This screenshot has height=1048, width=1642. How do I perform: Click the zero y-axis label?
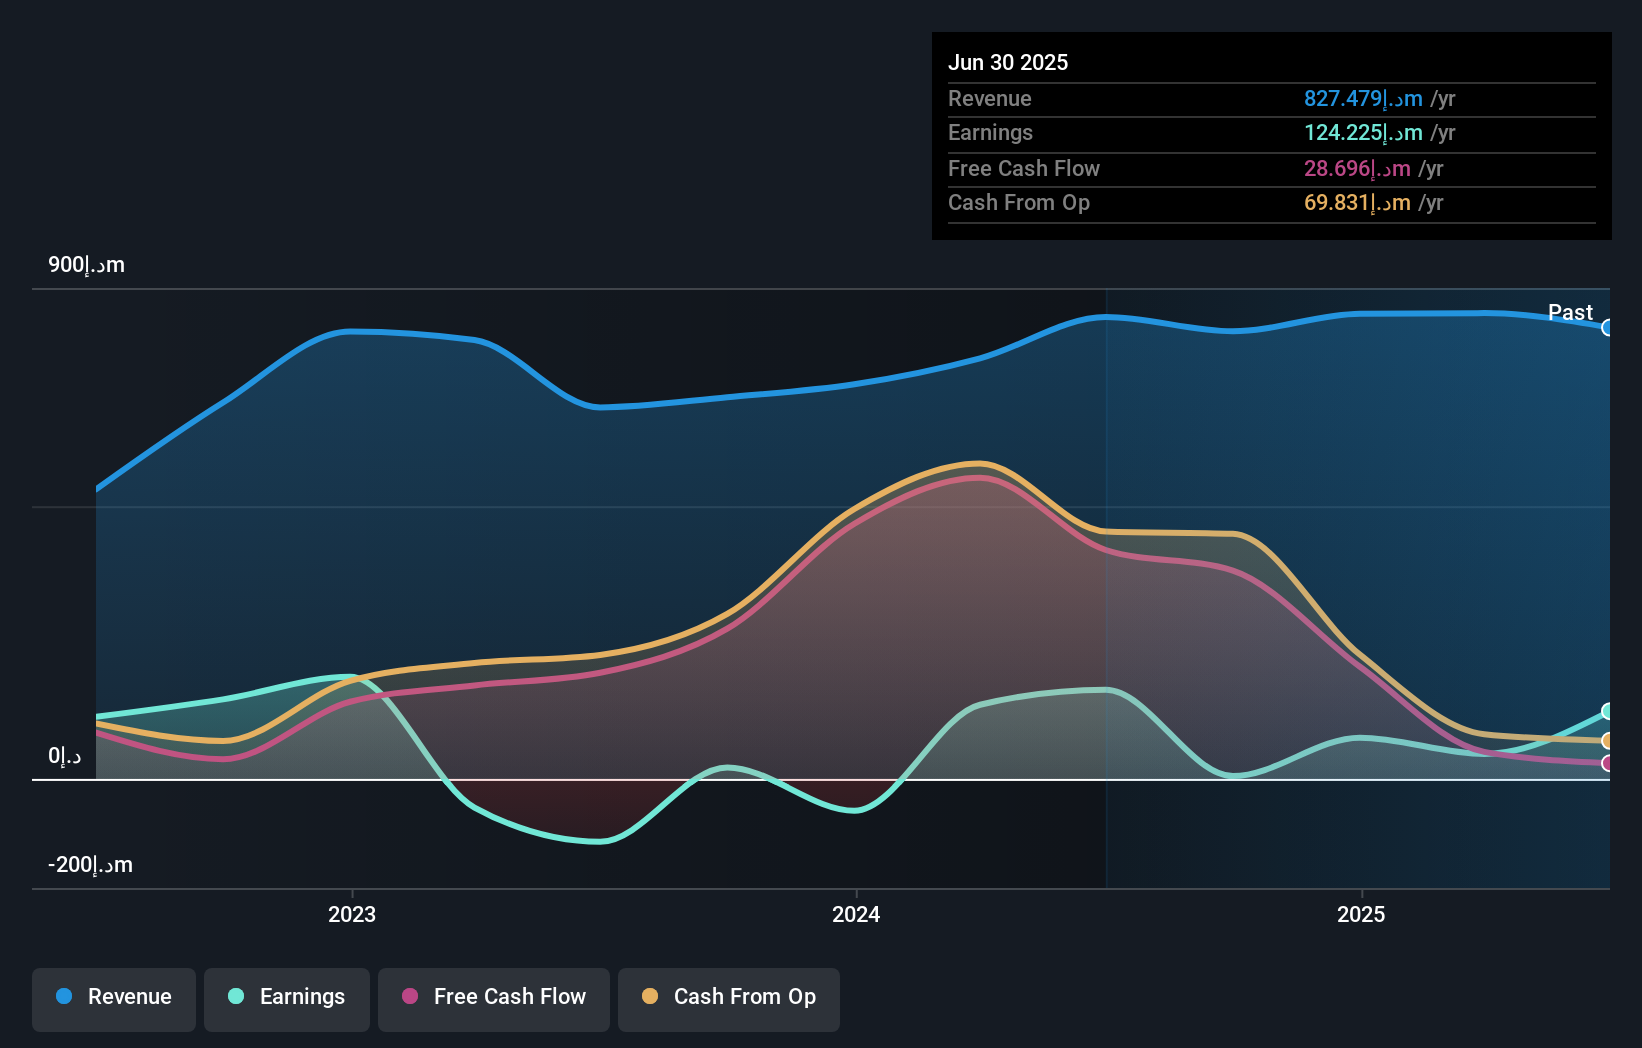[x=65, y=756]
